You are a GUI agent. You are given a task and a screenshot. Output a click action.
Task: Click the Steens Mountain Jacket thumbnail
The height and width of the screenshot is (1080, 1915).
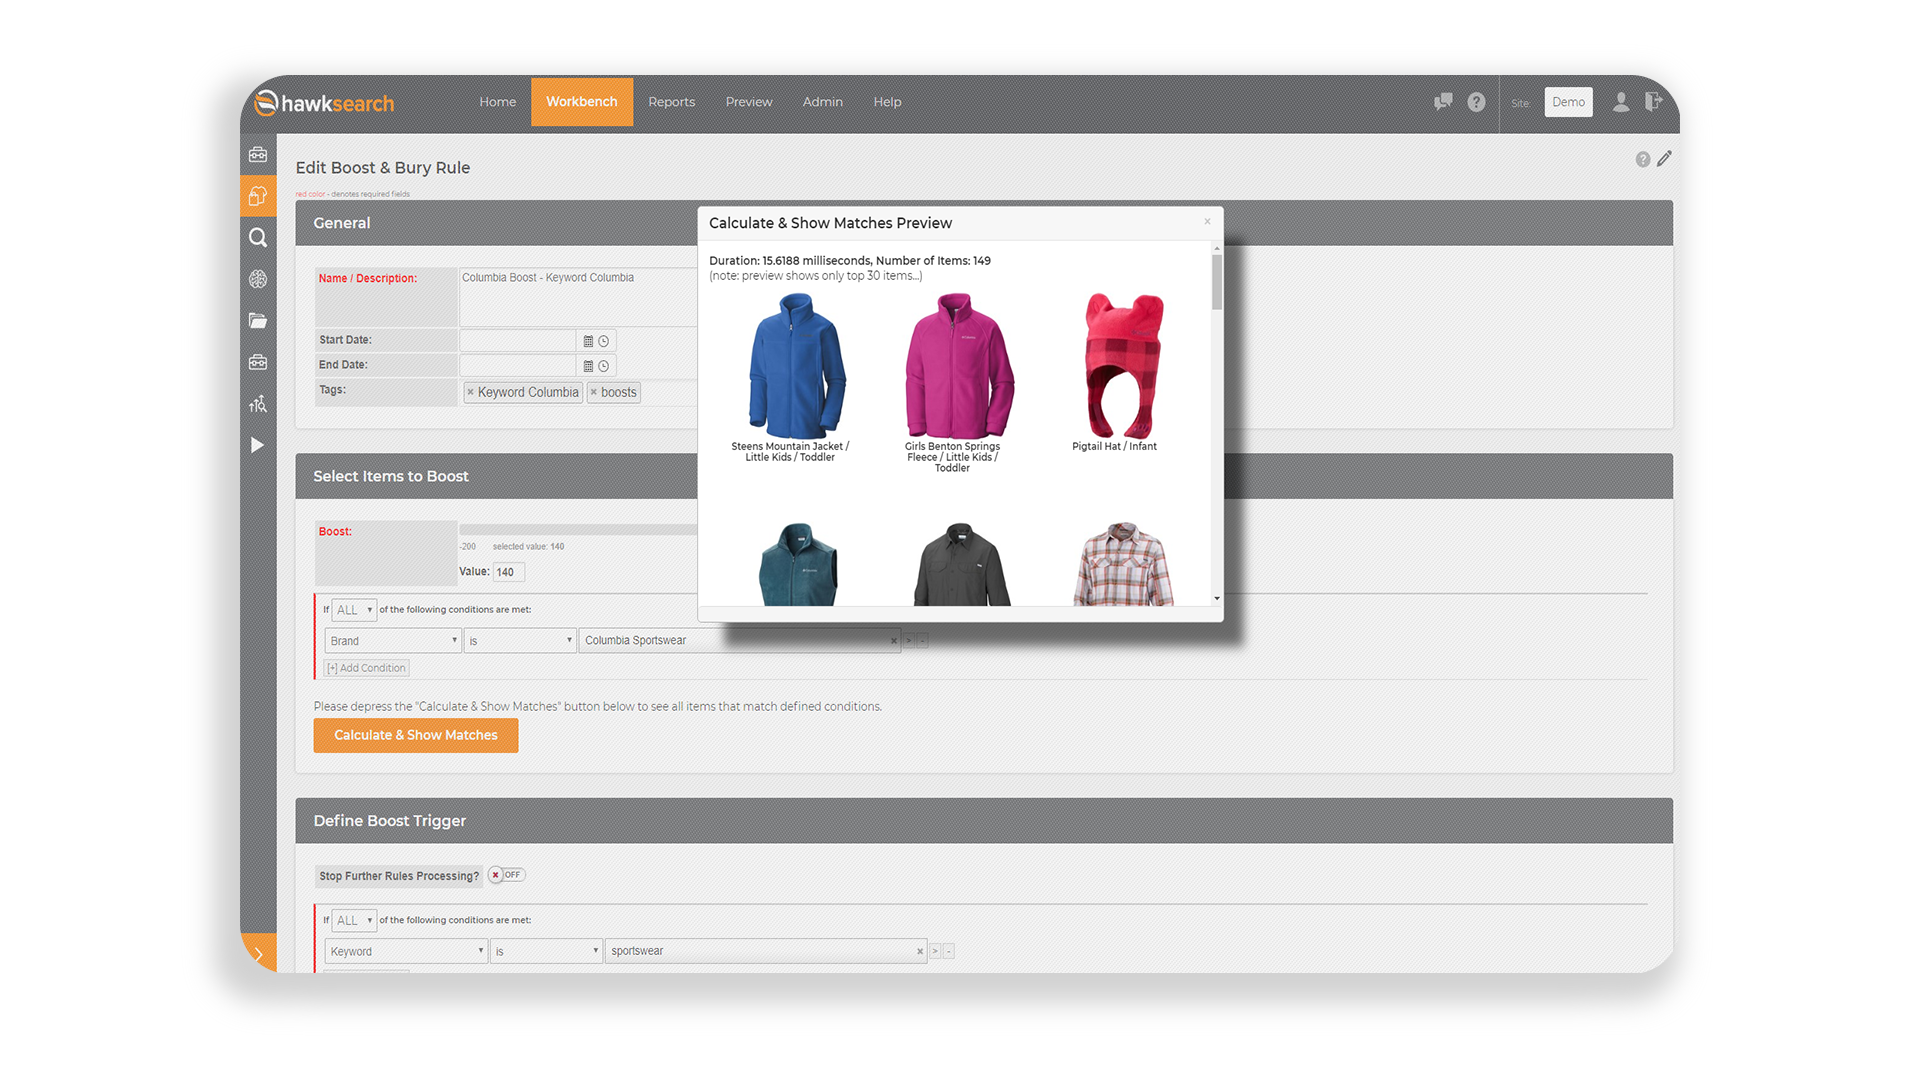[796, 366]
